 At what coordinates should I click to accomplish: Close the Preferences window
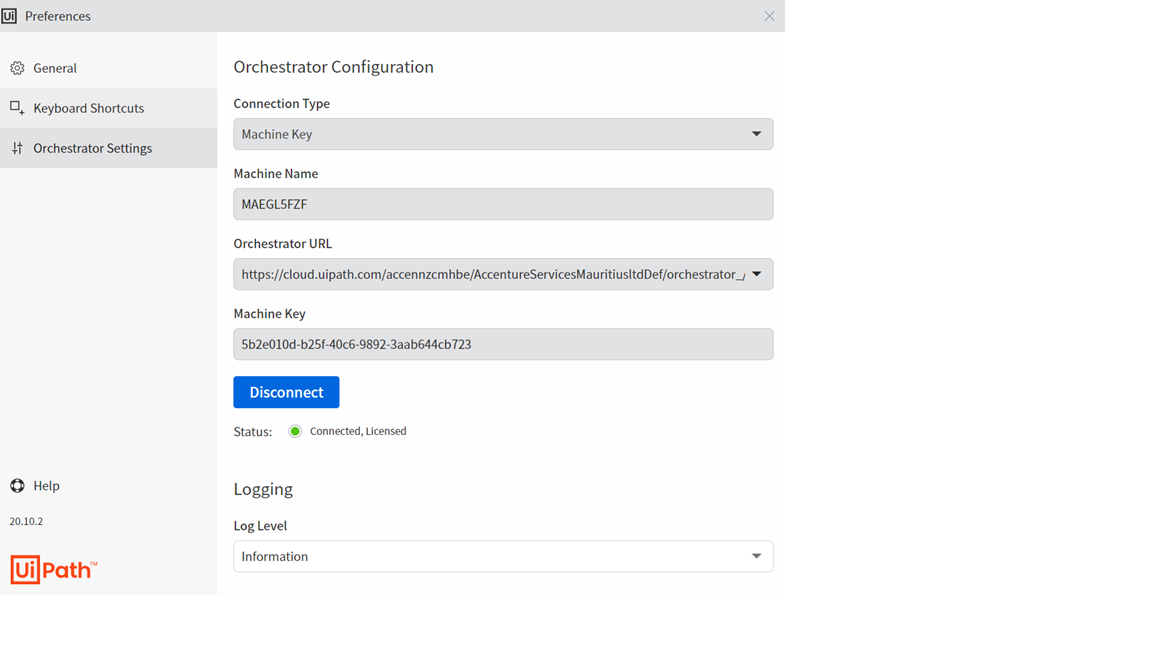click(769, 16)
